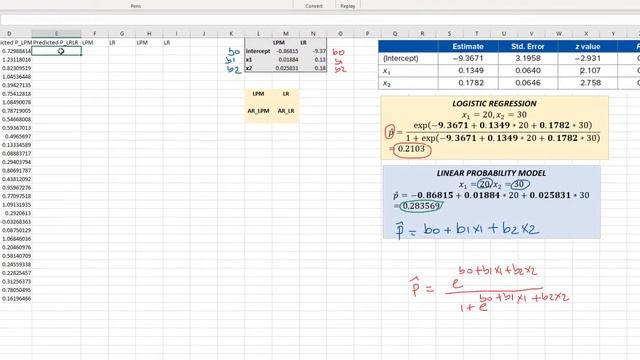Select column L header
The width and height of the screenshot is (640, 360).
click(258, 33)
